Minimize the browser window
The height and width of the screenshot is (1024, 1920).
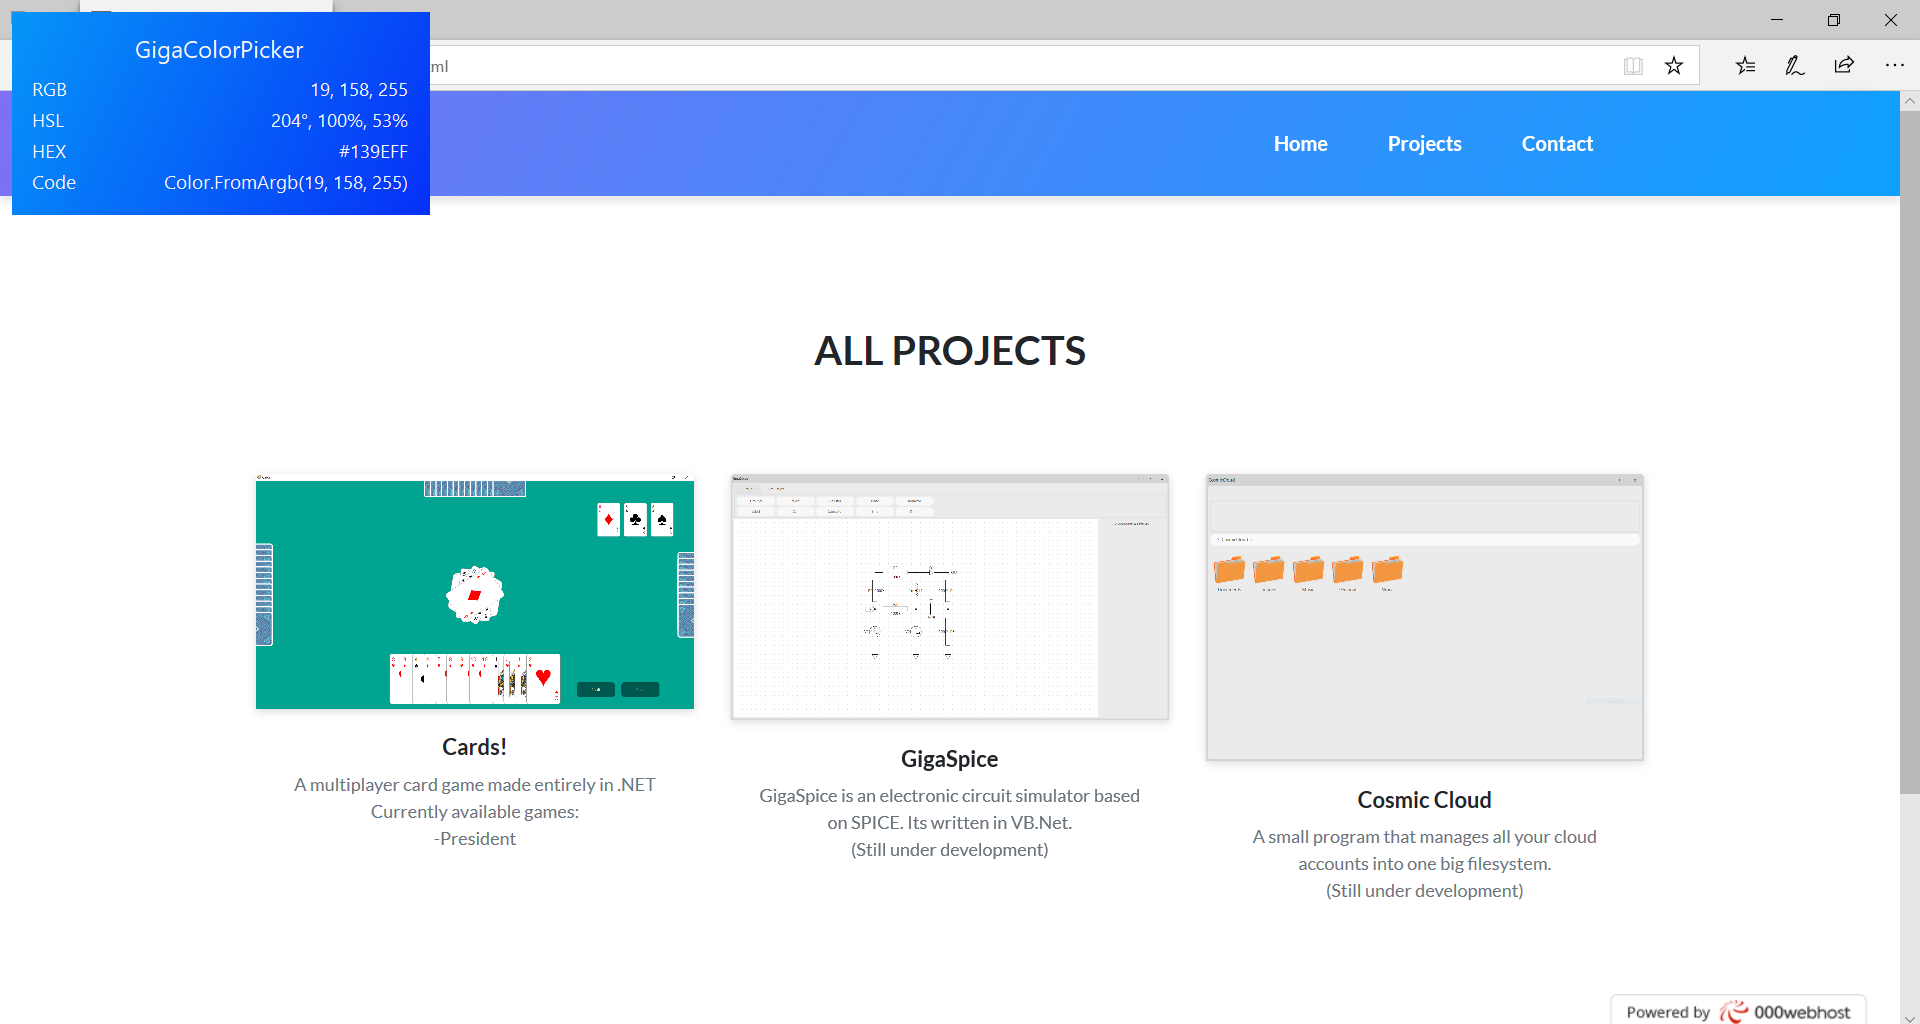[1777, 20]
